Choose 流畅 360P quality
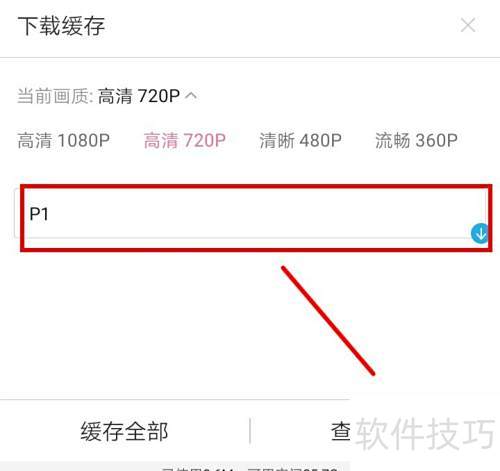The width and height of the screenshot is (500, 471). click(416, 140)
